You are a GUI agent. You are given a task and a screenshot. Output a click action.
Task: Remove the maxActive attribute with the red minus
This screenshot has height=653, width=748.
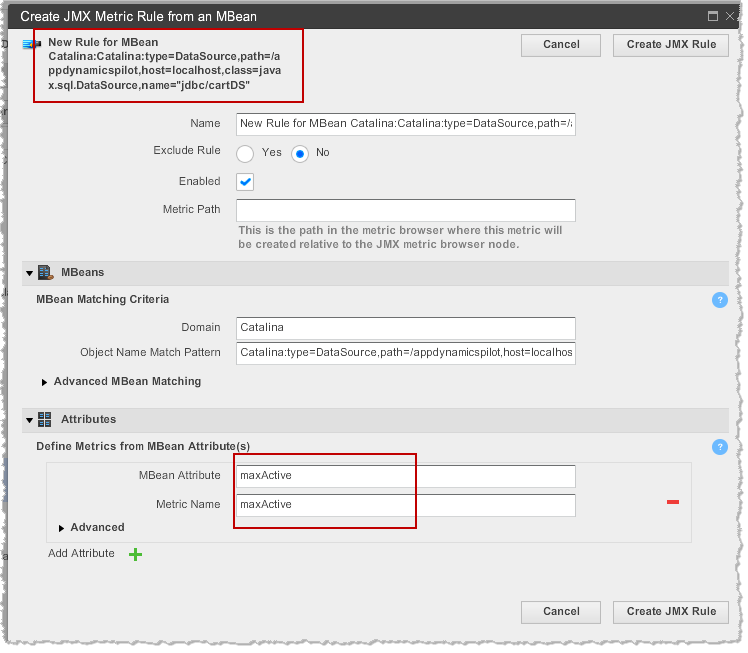[x=673, y=502]
